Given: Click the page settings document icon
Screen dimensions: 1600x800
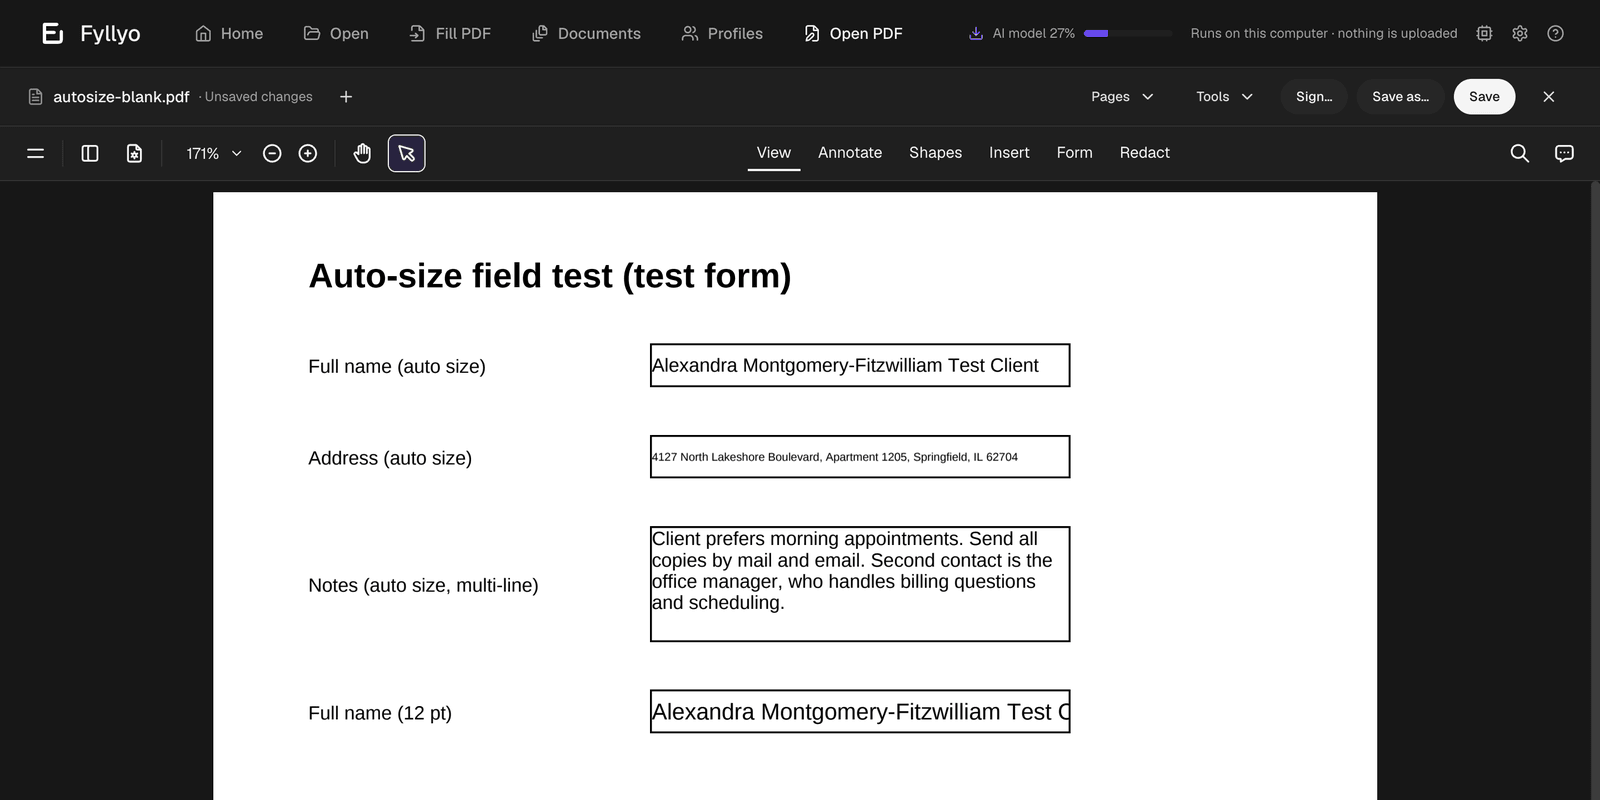Looking at the screenshot, I should coord(134,153).
